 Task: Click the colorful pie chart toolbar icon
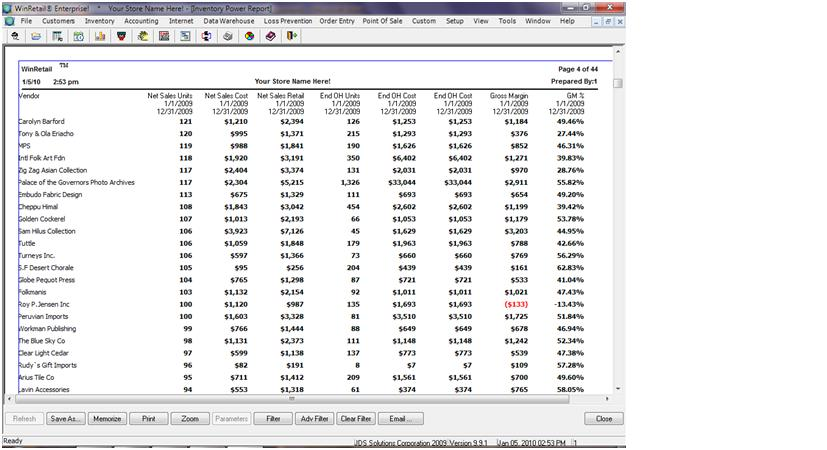coord(249,36)
